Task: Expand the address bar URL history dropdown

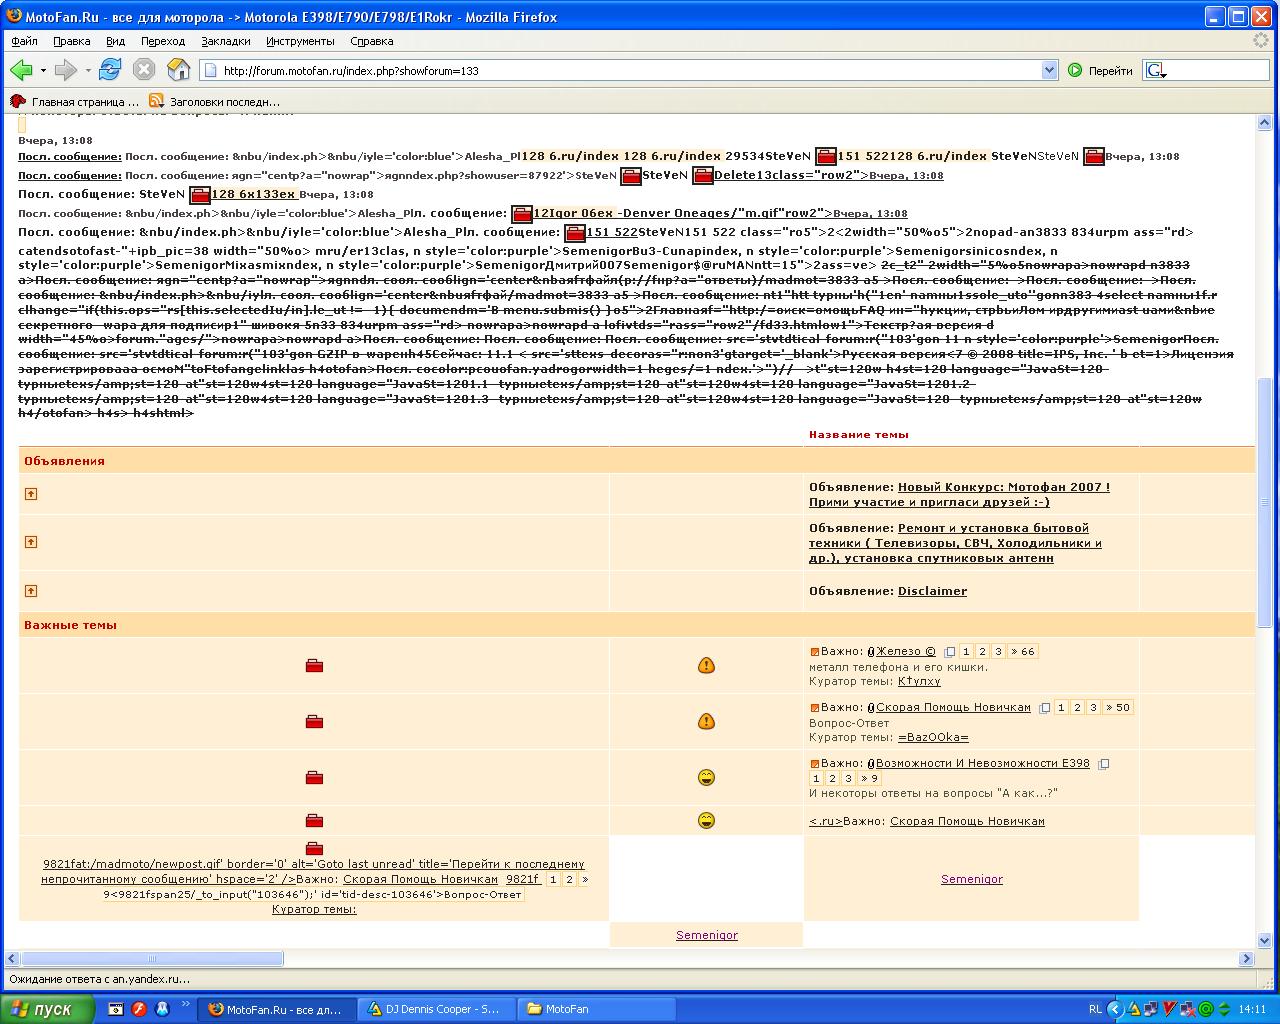Action: 1049,70
